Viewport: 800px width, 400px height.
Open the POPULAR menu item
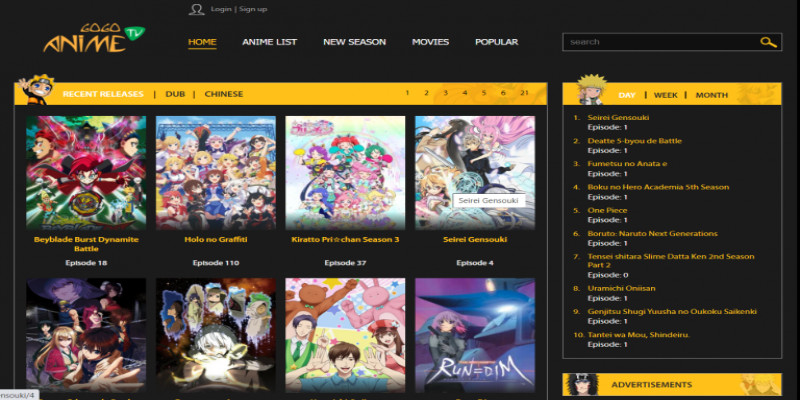[496, 42]
